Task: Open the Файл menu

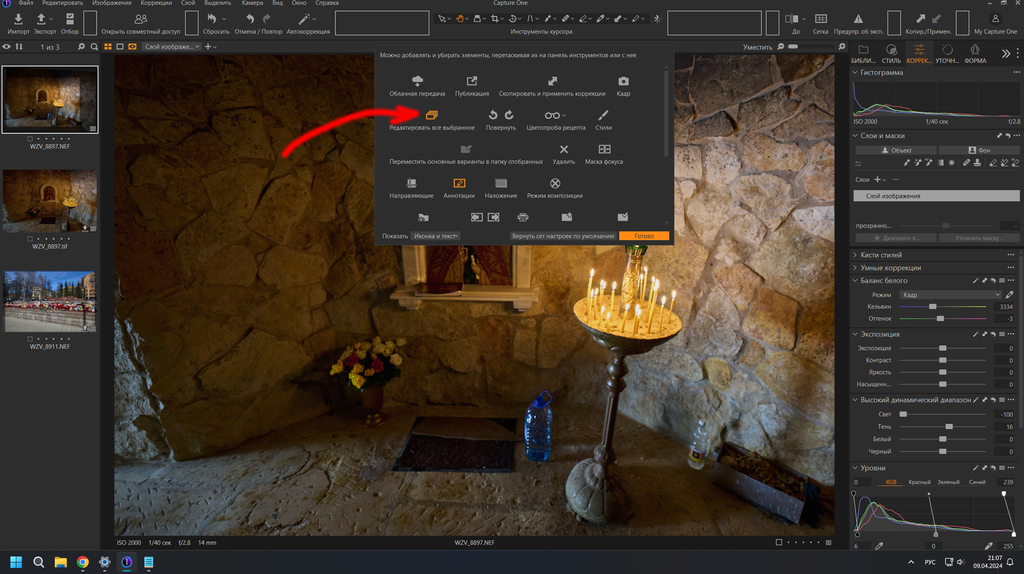Action: click(x=26, y=3)
